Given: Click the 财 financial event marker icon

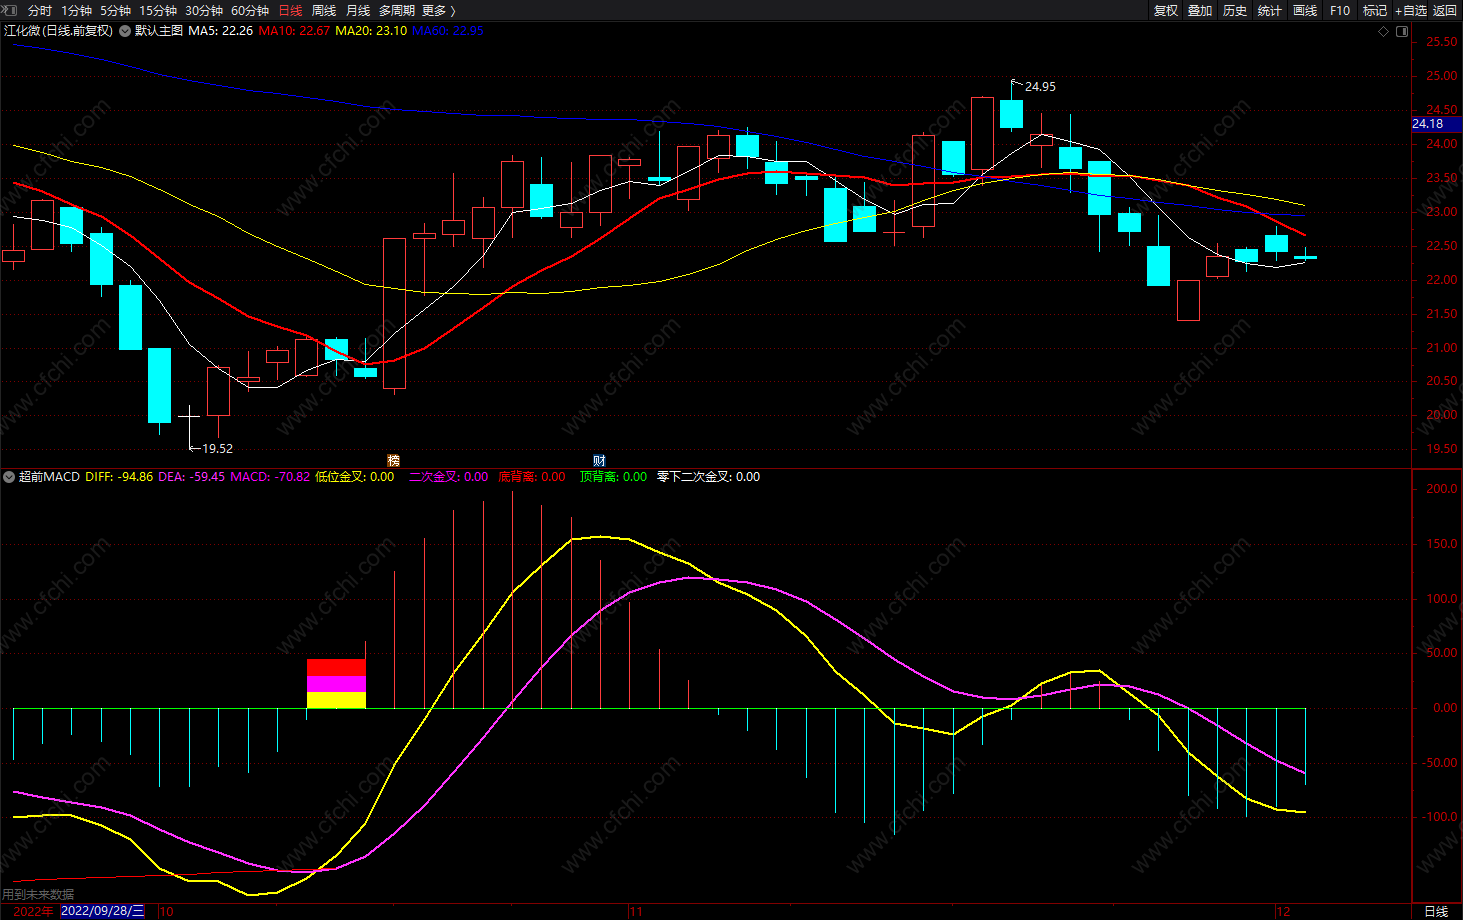Looking at the screenshot, I should pos(599,461).
